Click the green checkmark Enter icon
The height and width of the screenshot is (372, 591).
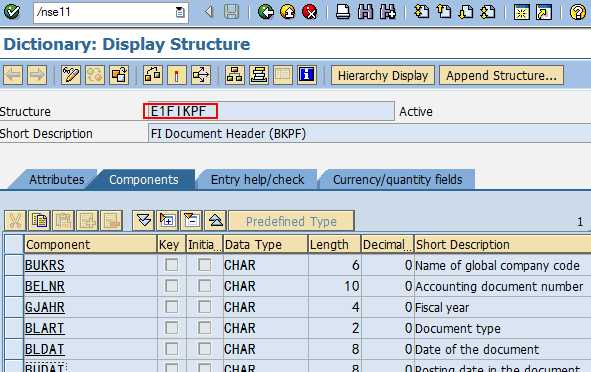[x=12, y=12]
